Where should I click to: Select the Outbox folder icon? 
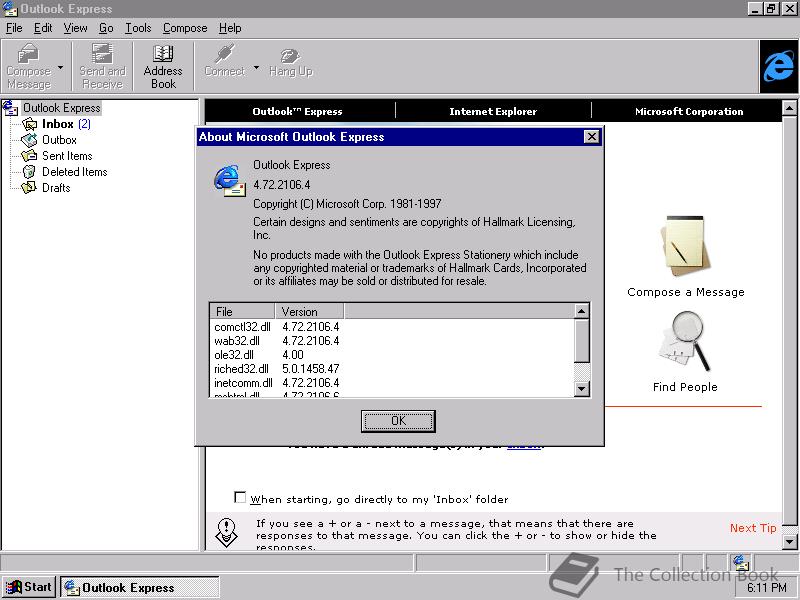click(29, 140)
